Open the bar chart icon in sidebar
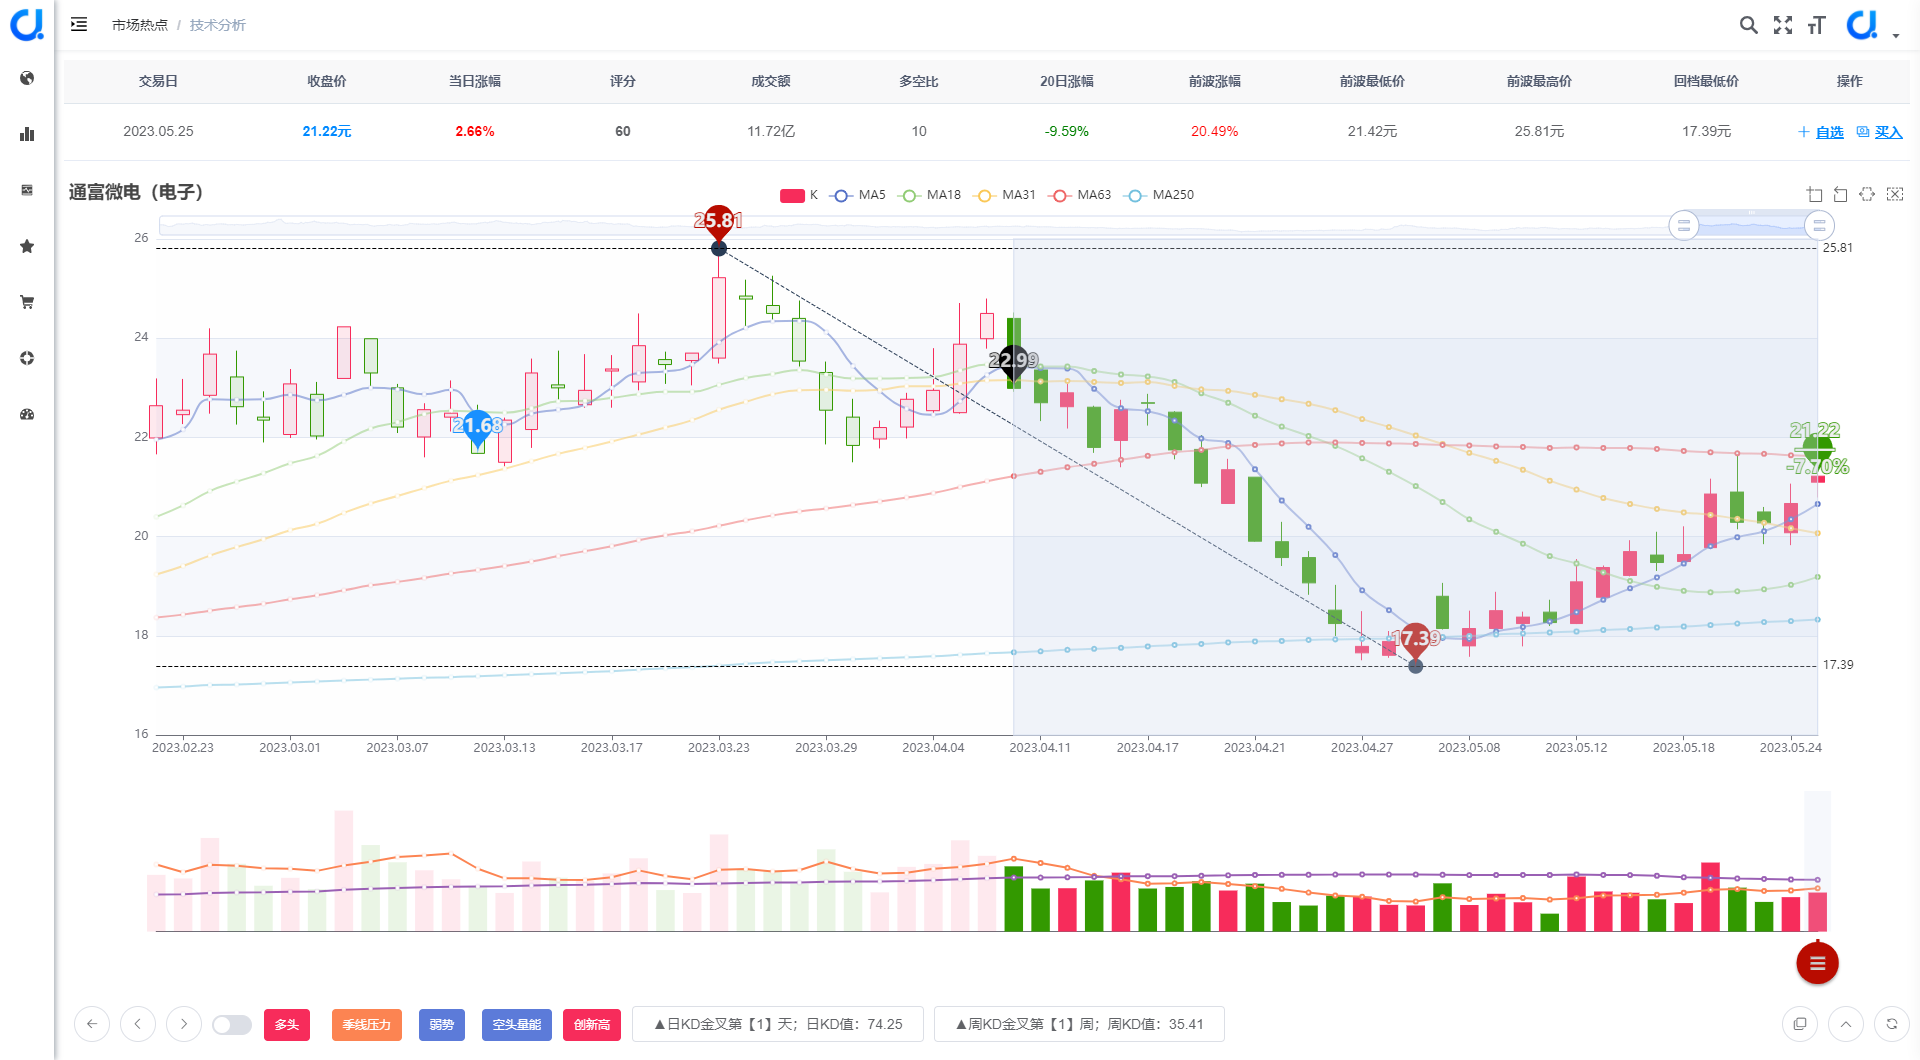Viewport: 1920px width, 1060px height. (27, 134)
